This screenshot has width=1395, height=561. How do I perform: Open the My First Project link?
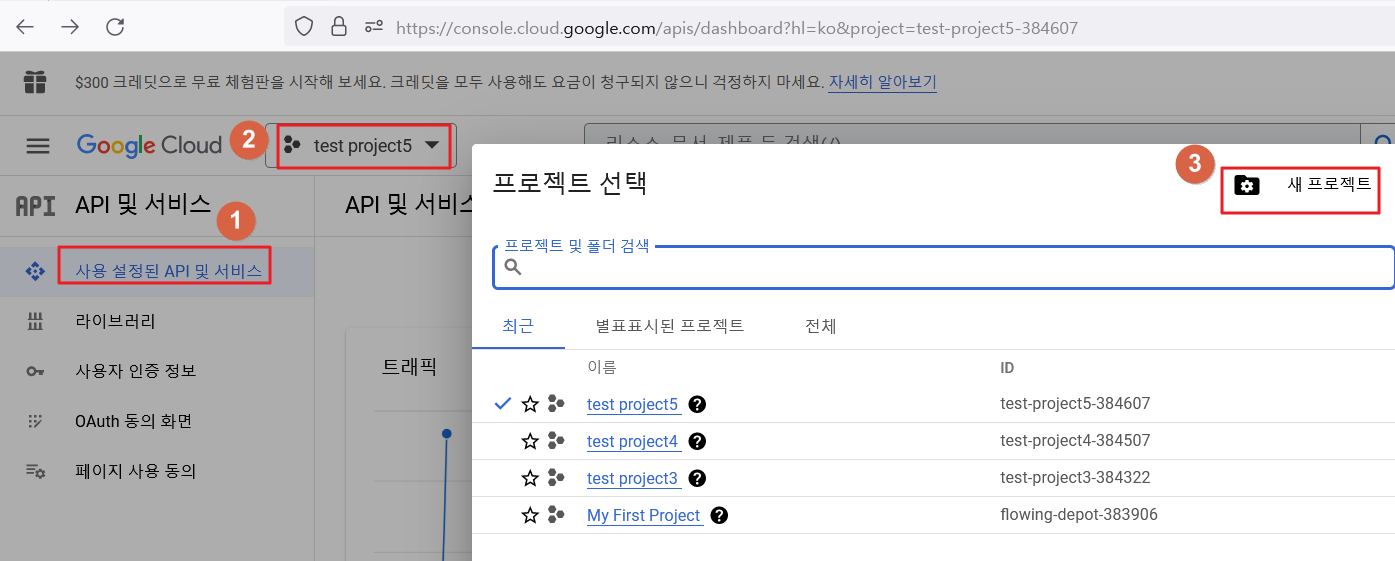click(644, 515)
